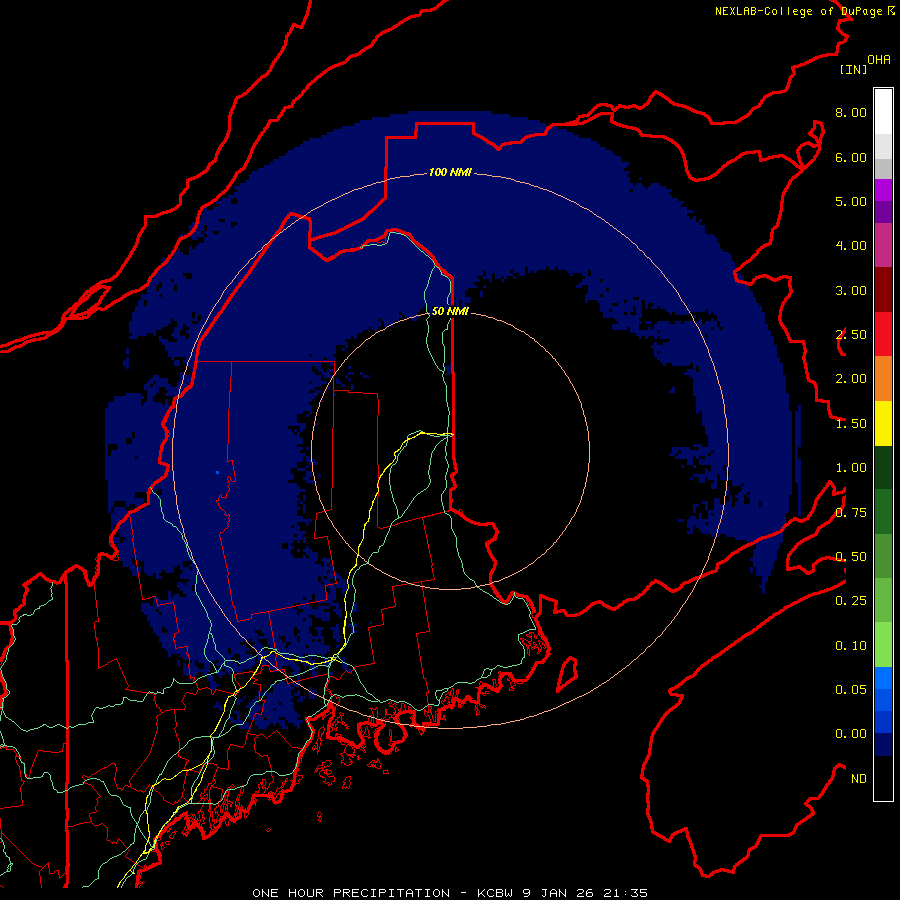
Task: Click the 100 NMI range ring label
Action: [x=450, y=172]
